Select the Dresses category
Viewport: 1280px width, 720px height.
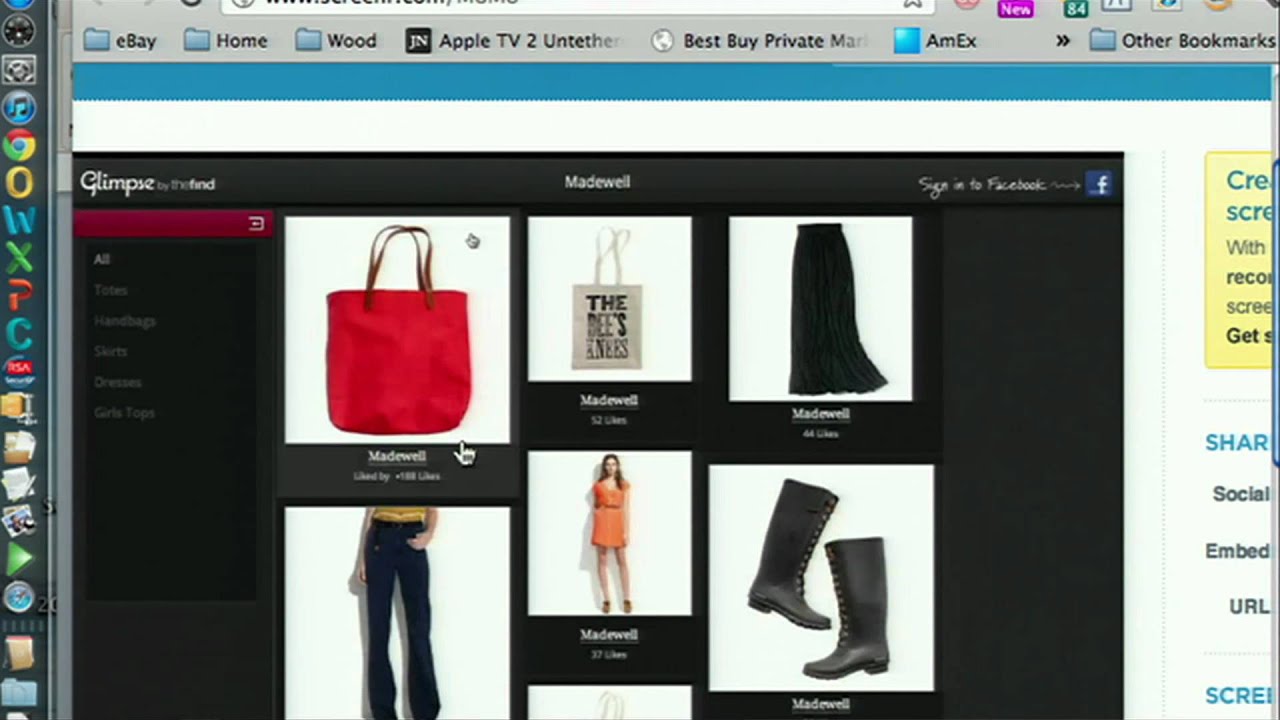pos(118,382)
